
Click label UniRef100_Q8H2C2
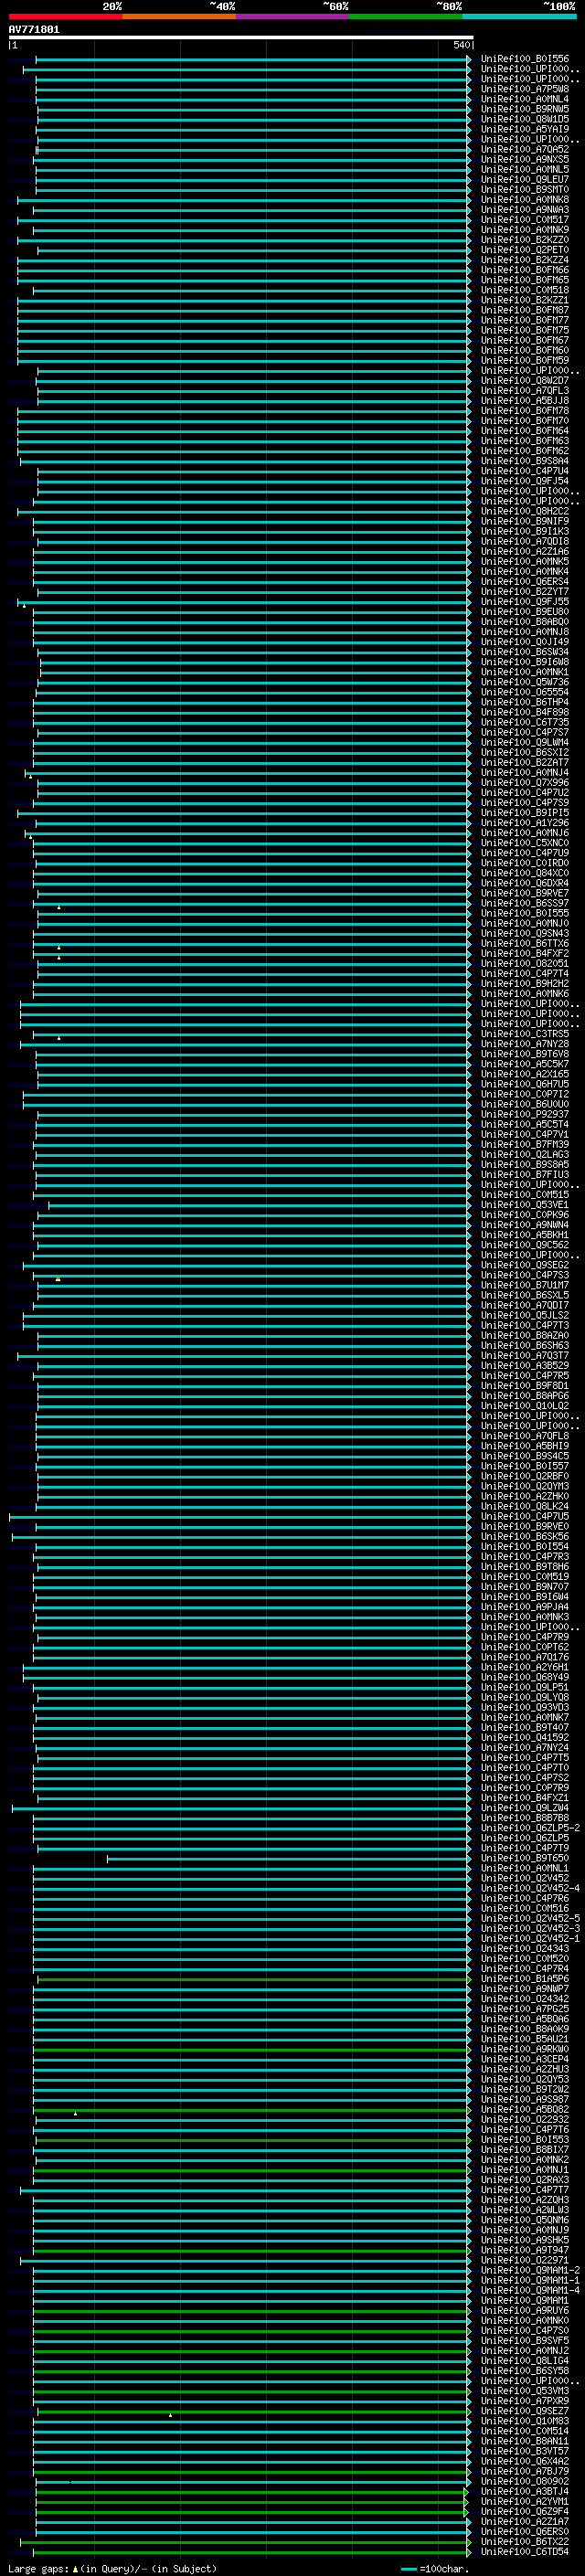(x=524, y=512)
